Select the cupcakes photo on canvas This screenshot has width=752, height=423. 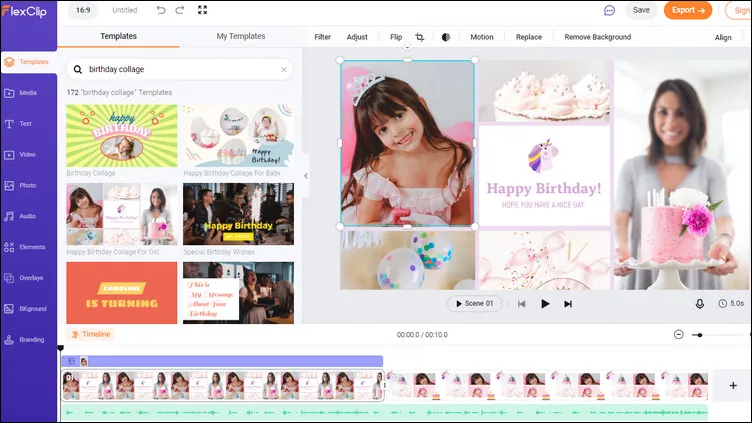(545, 90)
